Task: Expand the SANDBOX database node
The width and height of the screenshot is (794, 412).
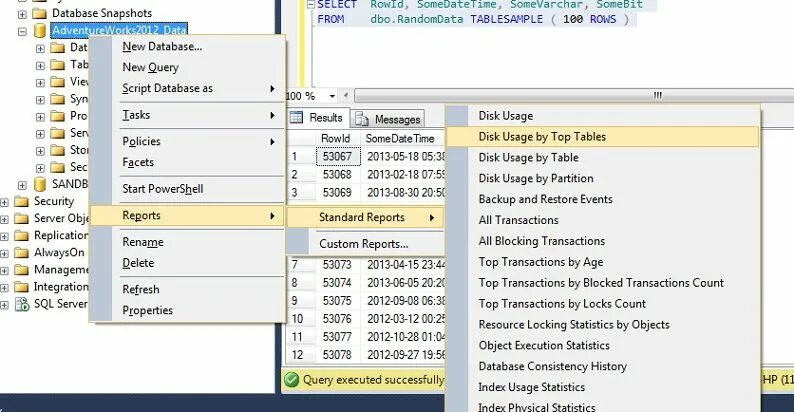Action: click(22, 185)
